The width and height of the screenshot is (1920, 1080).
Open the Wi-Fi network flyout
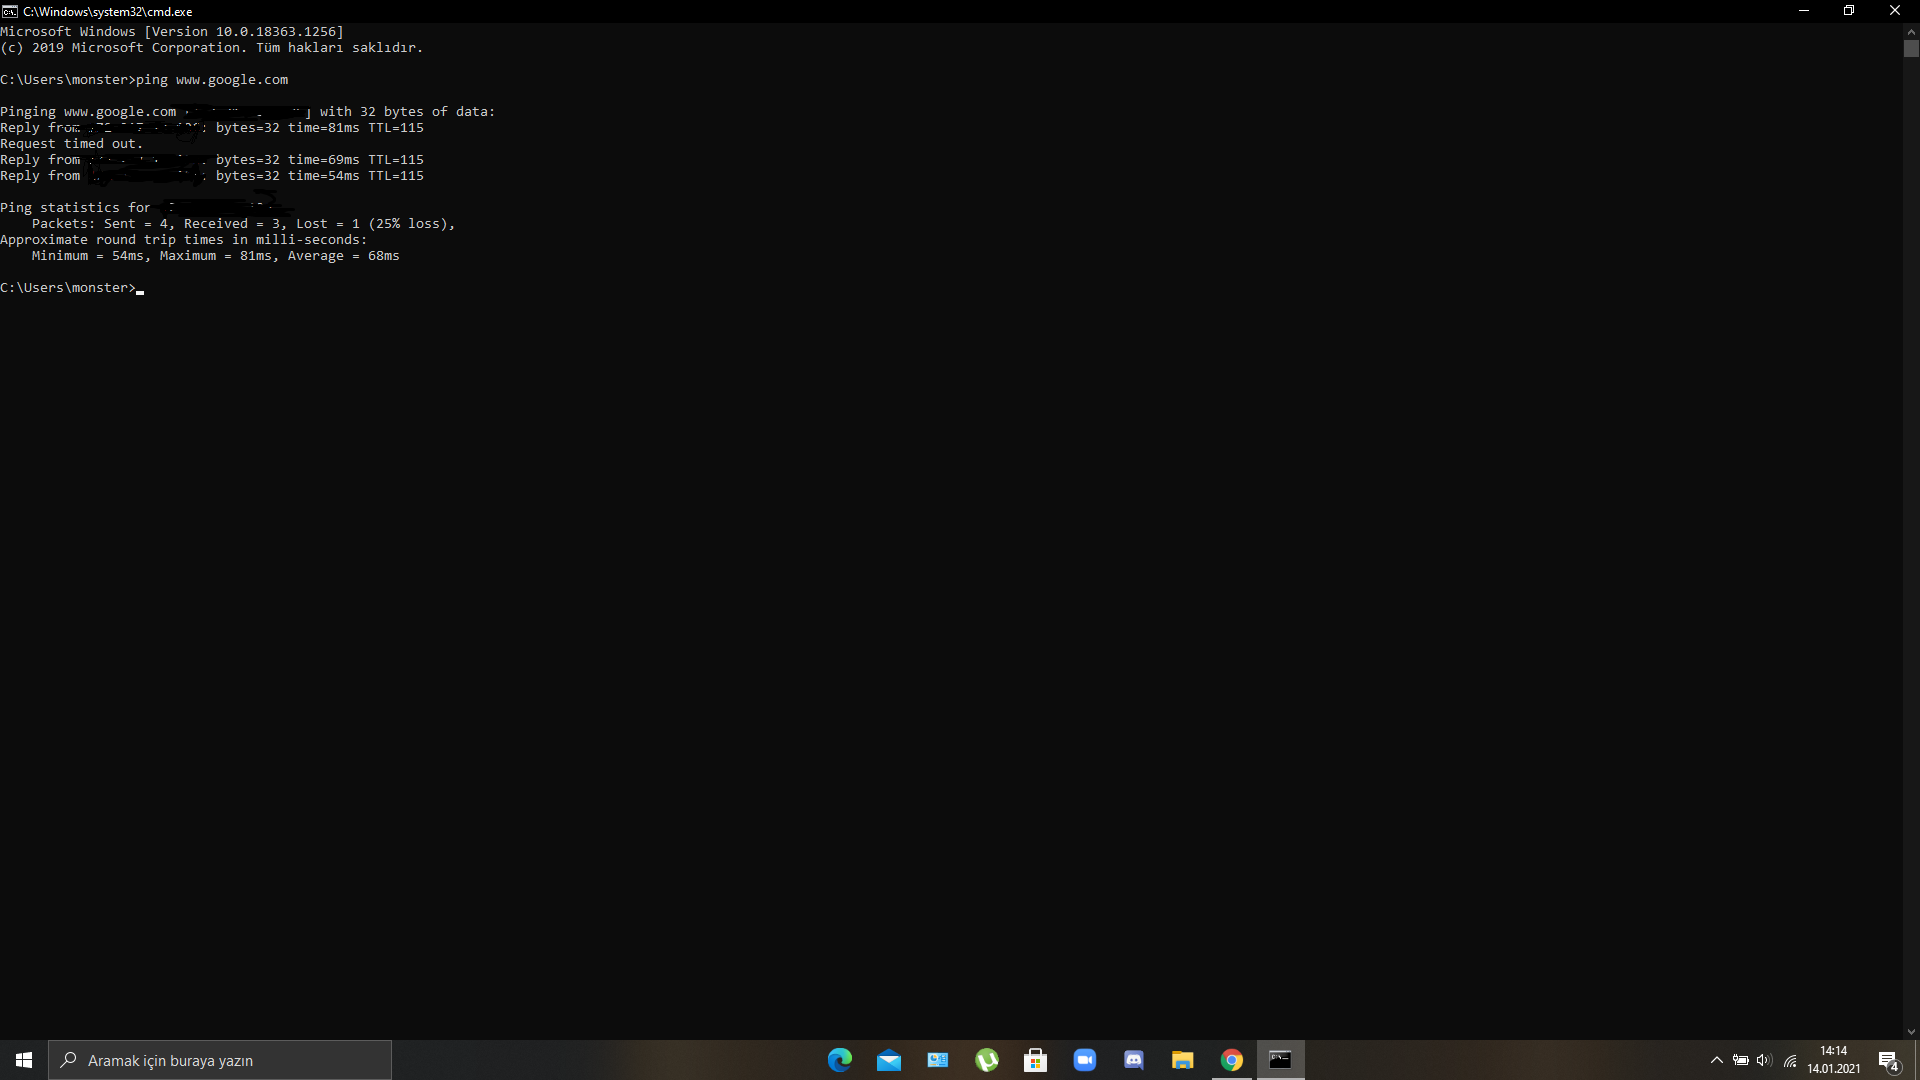[1789, 1060]
